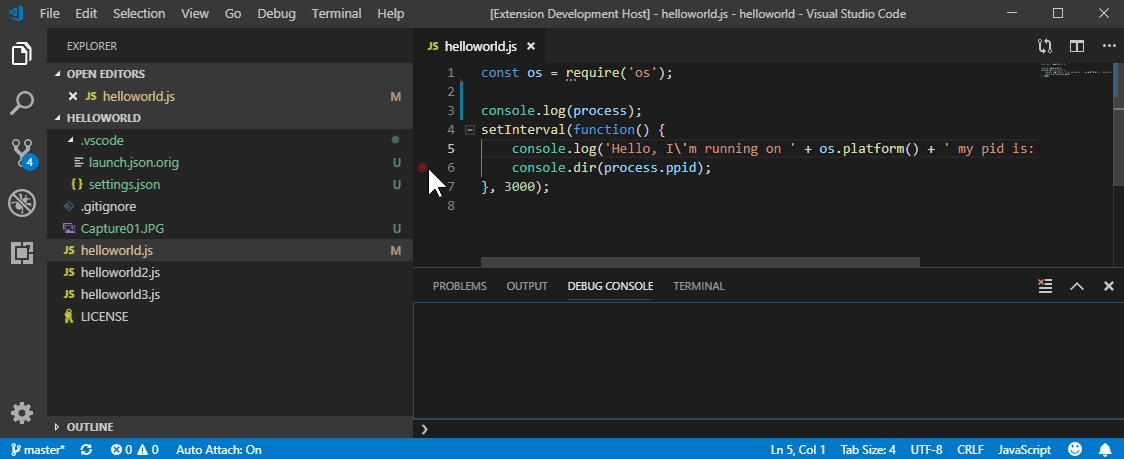Screen dimensions: 1124x459
Task: Toggle the breakpoint on line 6
Action: (423, 168)
